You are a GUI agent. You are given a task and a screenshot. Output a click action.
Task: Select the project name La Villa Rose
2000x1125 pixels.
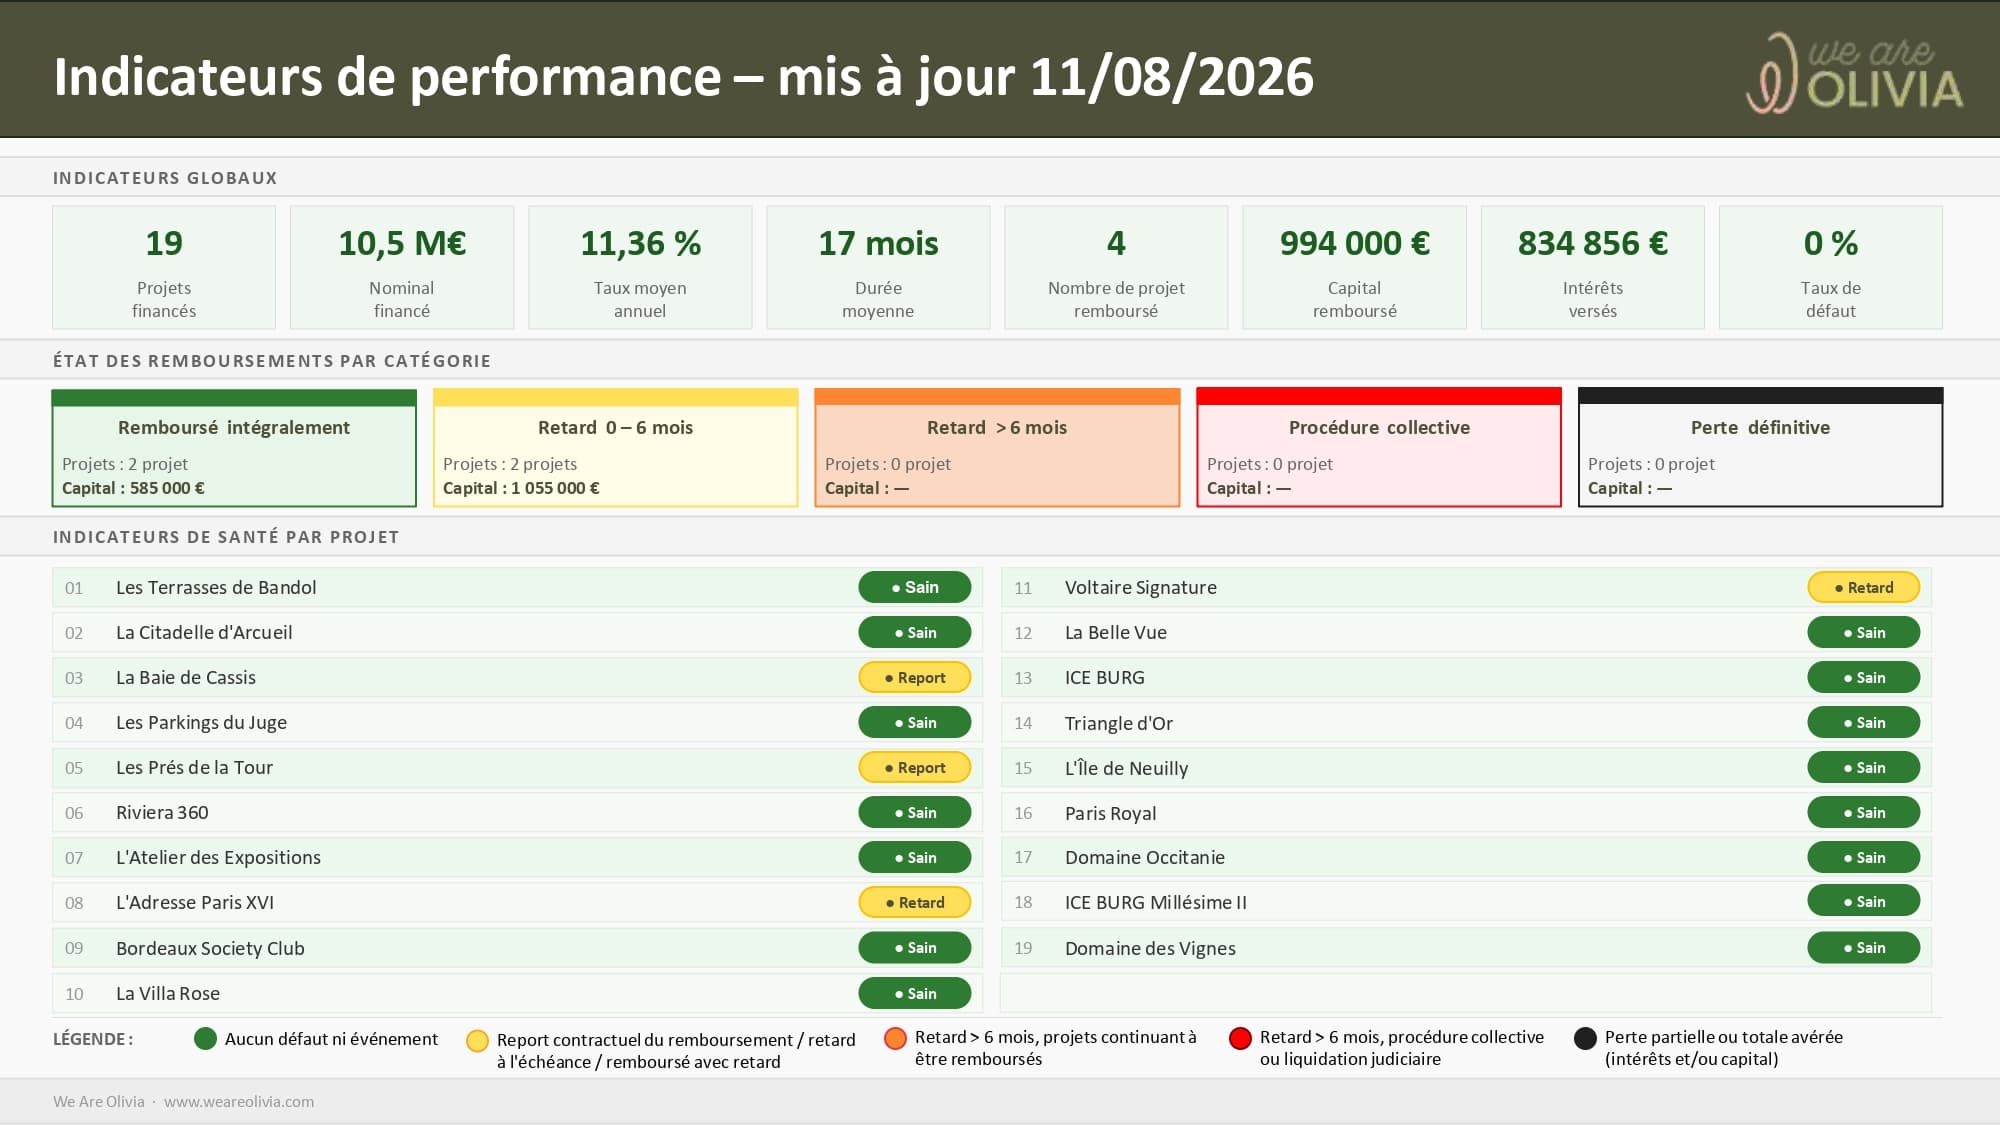pos(168,994)
